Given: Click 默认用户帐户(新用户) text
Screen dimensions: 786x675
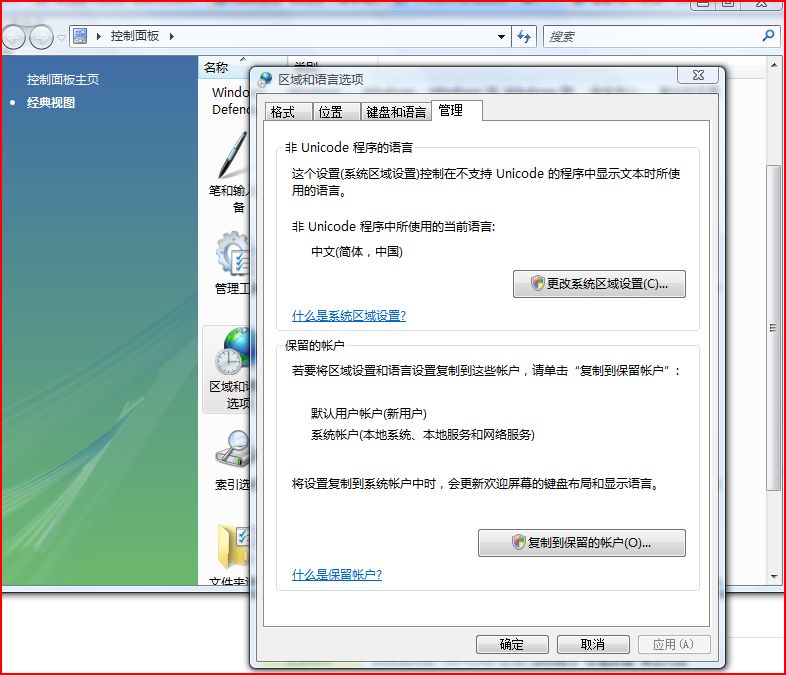Looking at the screenshot, I should point(368,413).
